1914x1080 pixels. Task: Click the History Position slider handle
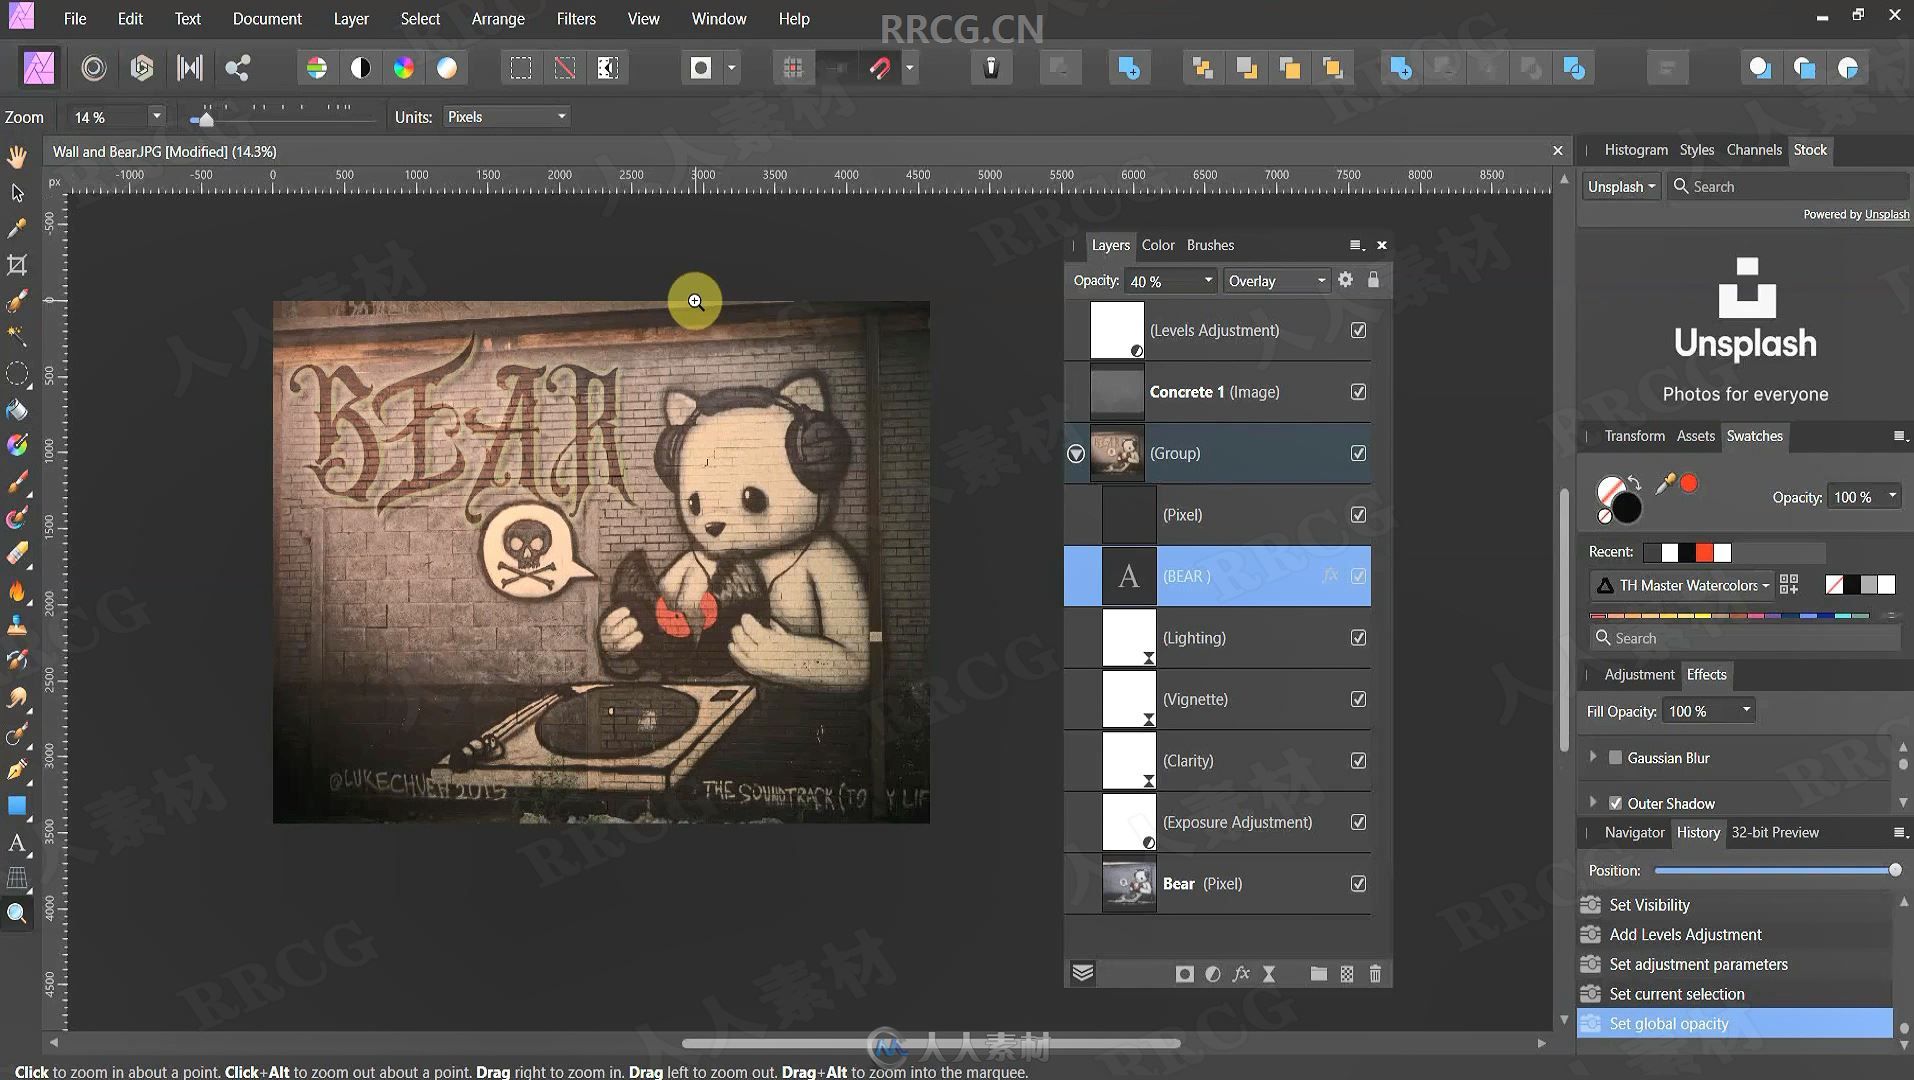[x=1894, y=870]
